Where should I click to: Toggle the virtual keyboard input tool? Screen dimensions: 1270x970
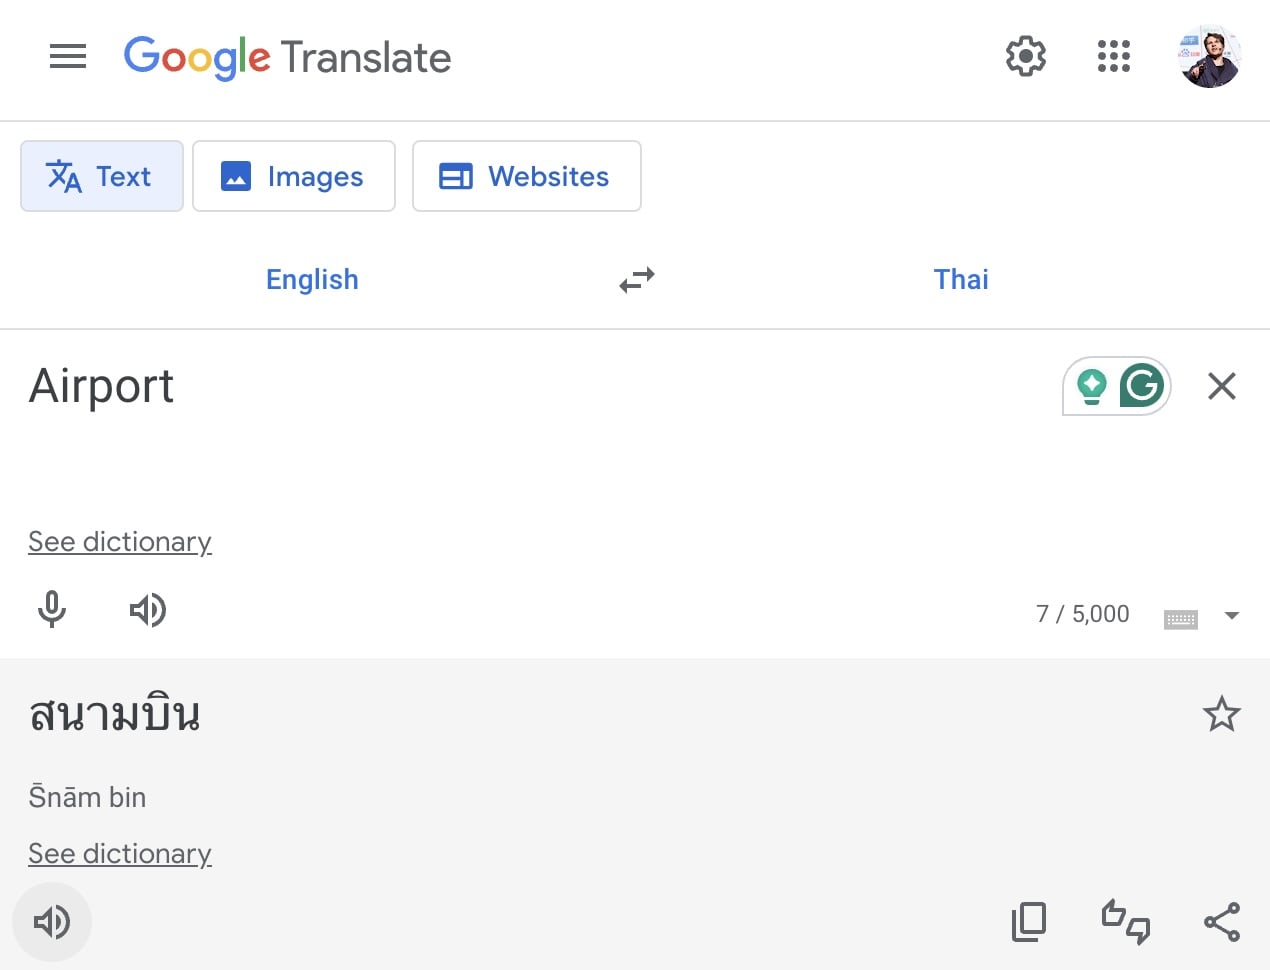(x=1180, y=619)
